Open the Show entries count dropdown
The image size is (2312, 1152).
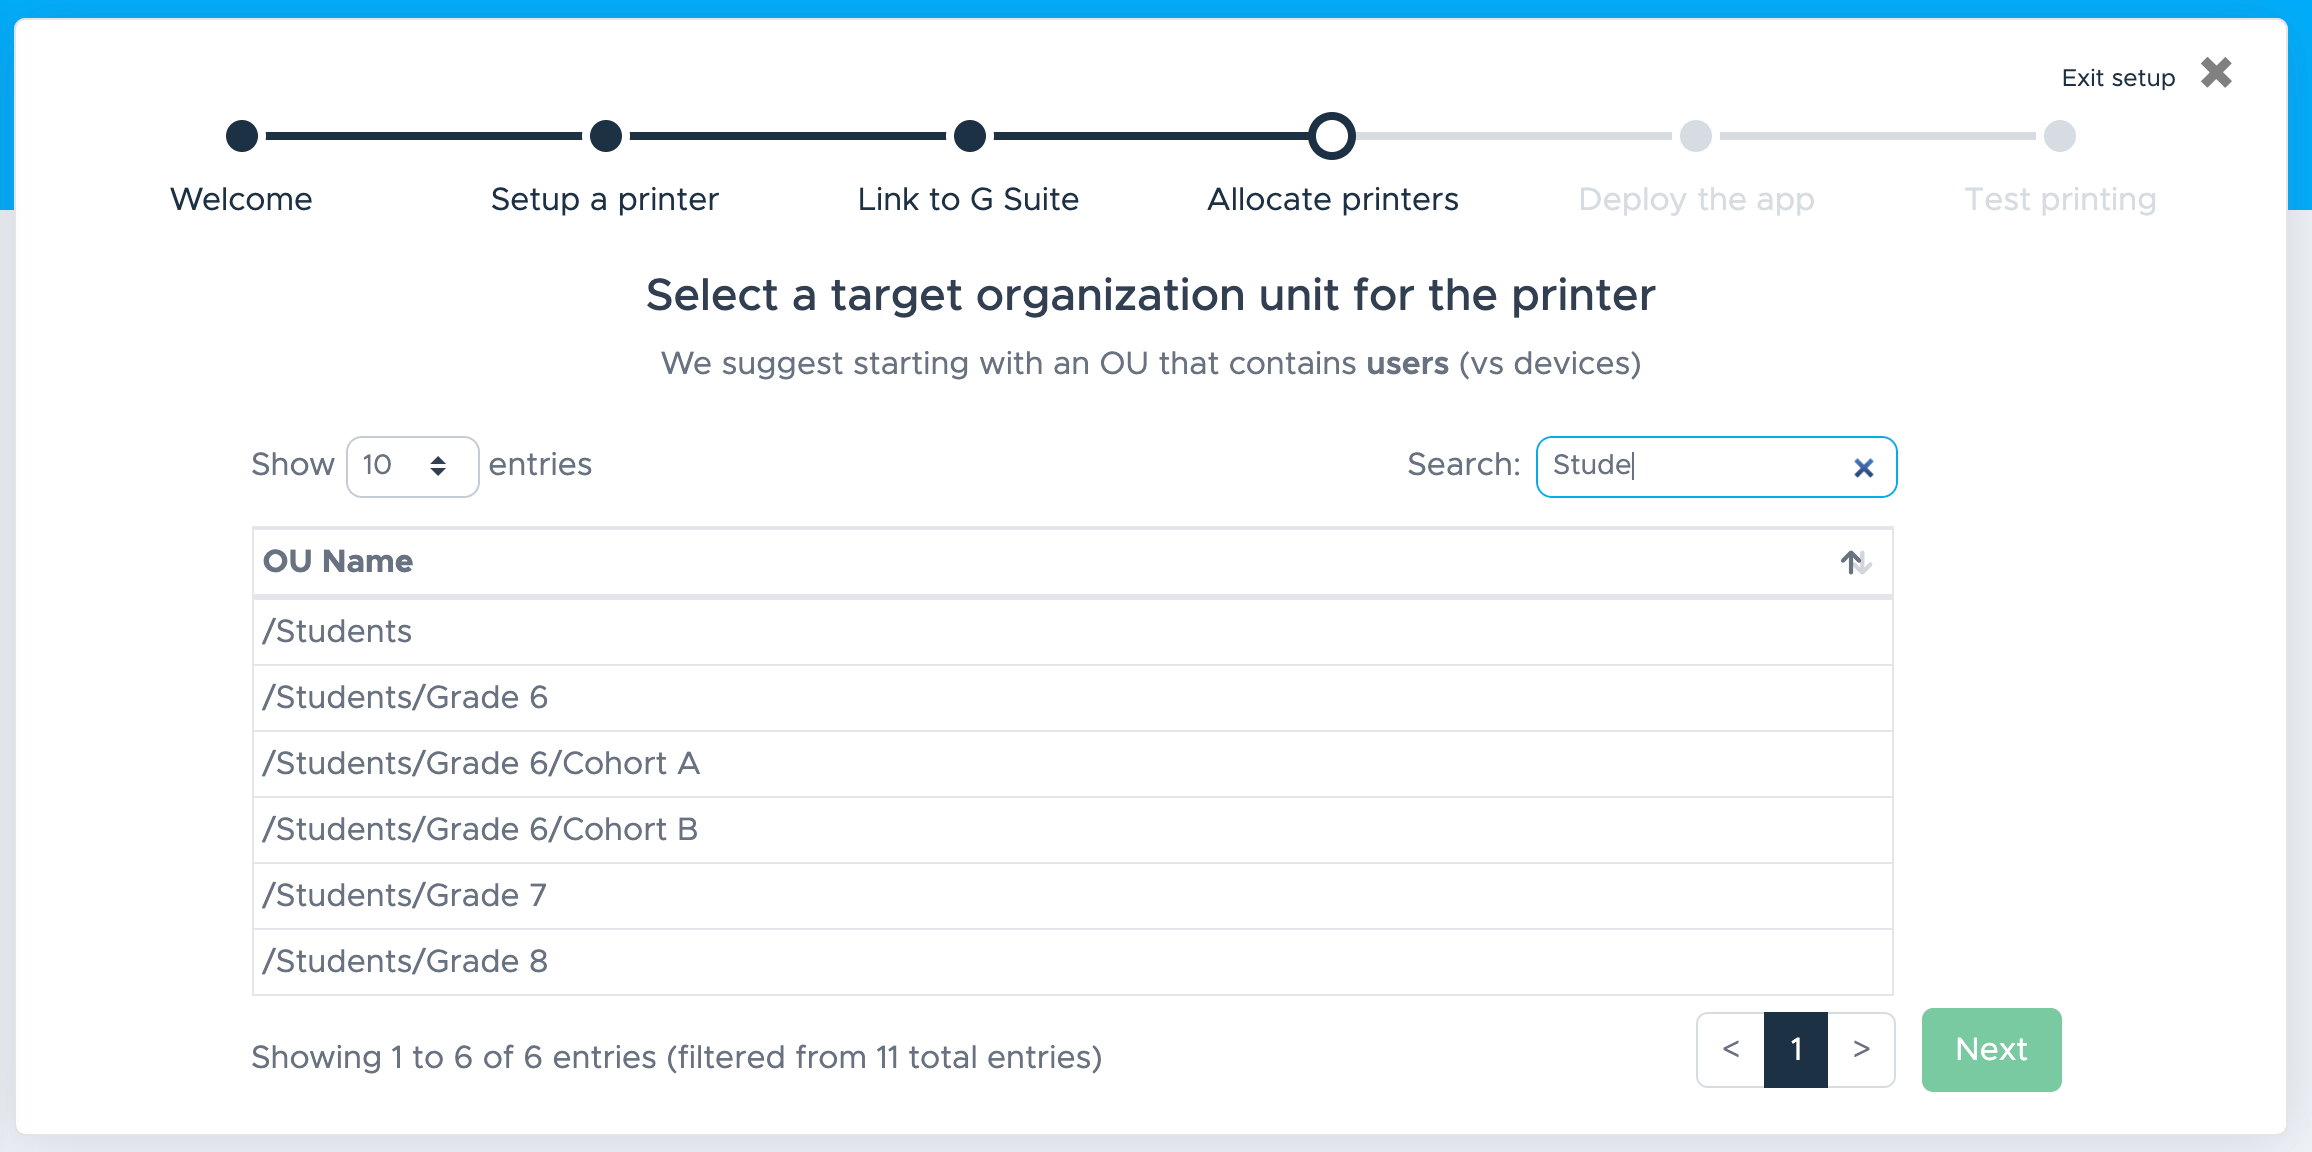pyautogui.click(x=412, y=466)
